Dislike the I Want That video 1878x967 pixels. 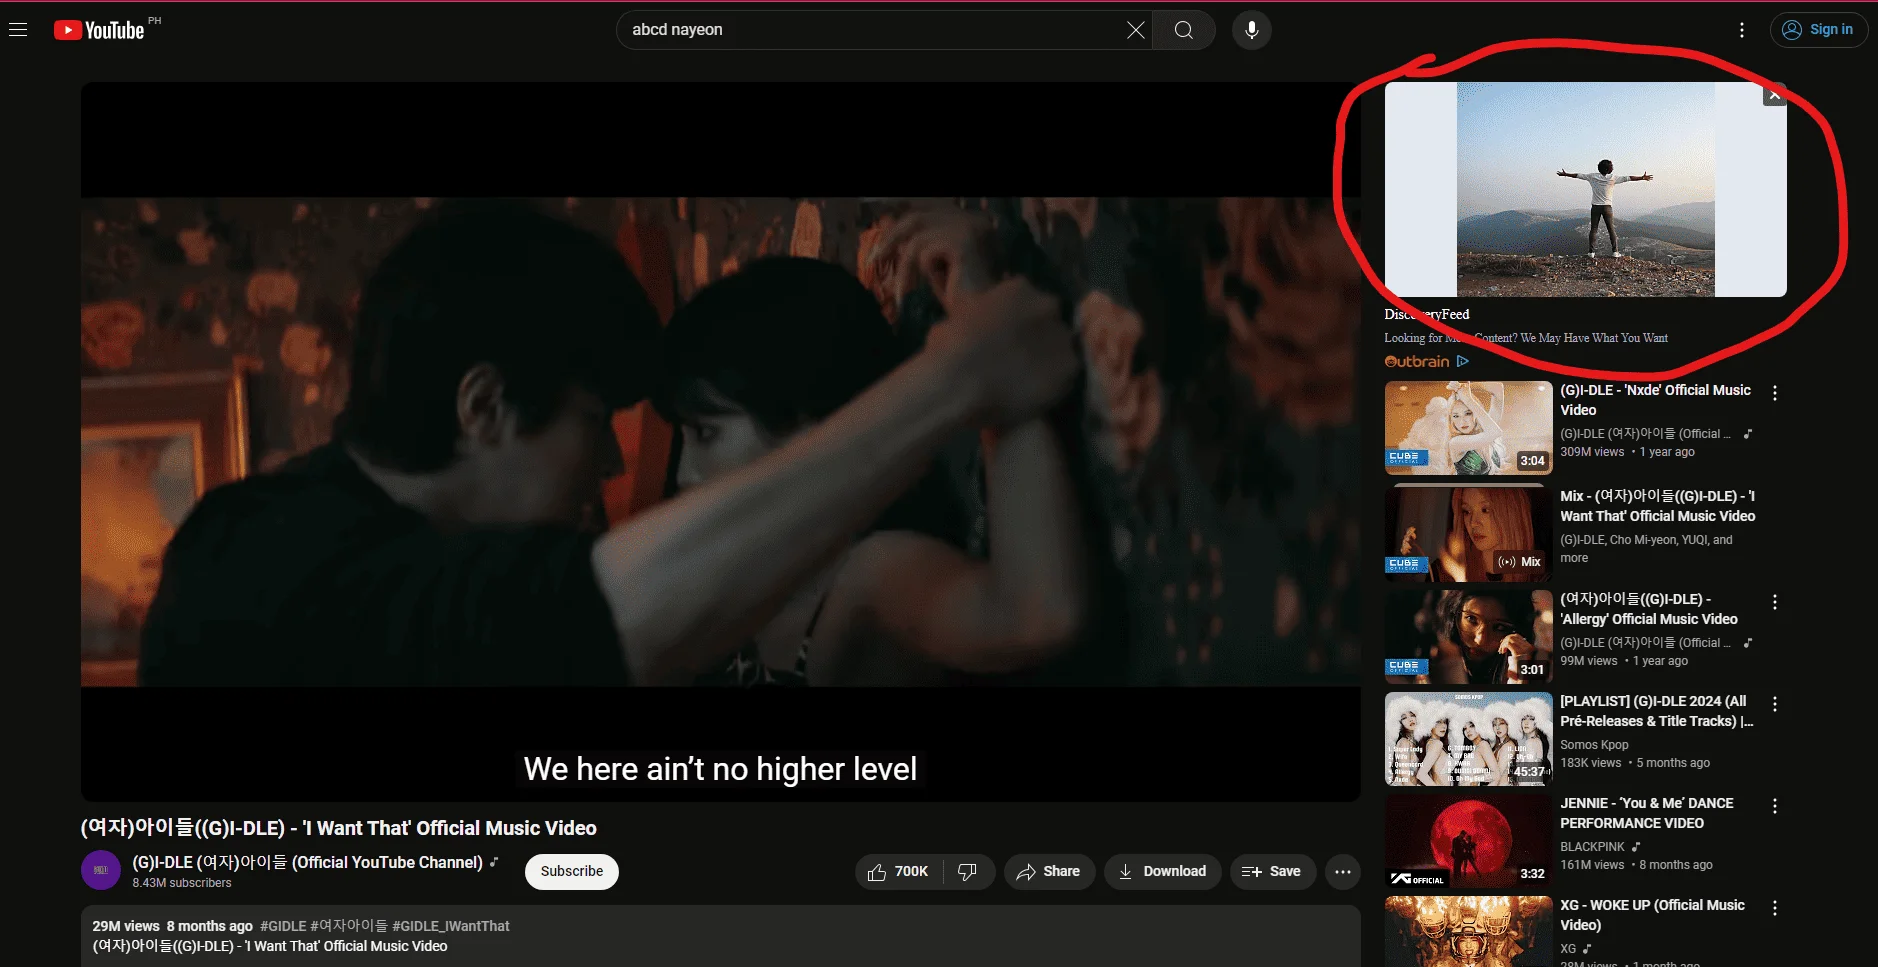968,872
